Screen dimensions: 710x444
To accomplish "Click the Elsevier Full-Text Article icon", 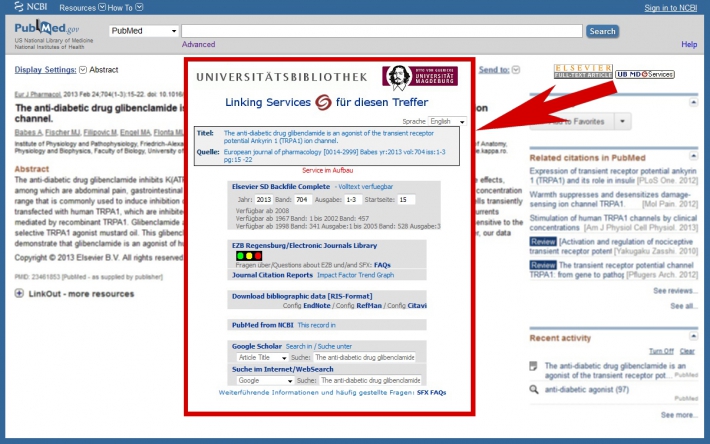I will (583, 71).
